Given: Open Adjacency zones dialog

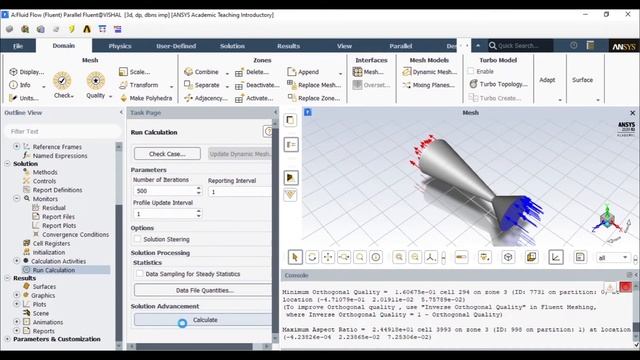Looking at the screenshot, I should click(206, 98).
